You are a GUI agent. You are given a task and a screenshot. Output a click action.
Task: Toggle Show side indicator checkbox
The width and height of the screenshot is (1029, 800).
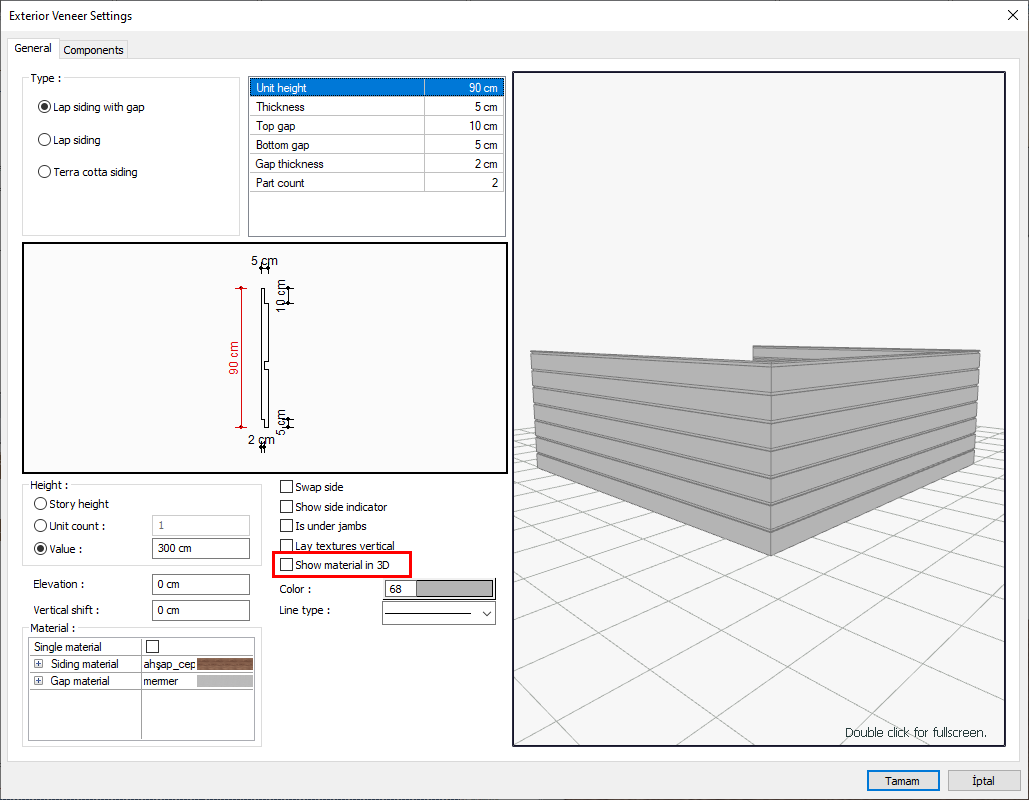[287, 507]
